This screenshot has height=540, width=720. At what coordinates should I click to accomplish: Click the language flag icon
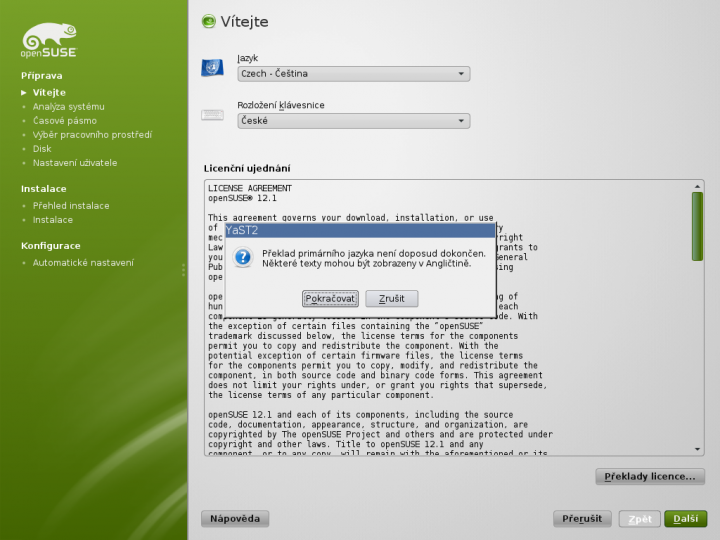pyautogui.click(x=212, y=68)
